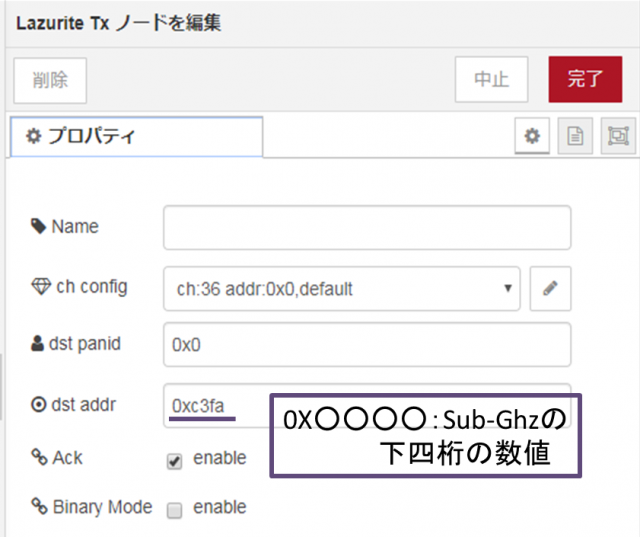This screenshot has width=640, height=537.
Task: Click the diamond icon beside ch config
Action: pos(41,286)
